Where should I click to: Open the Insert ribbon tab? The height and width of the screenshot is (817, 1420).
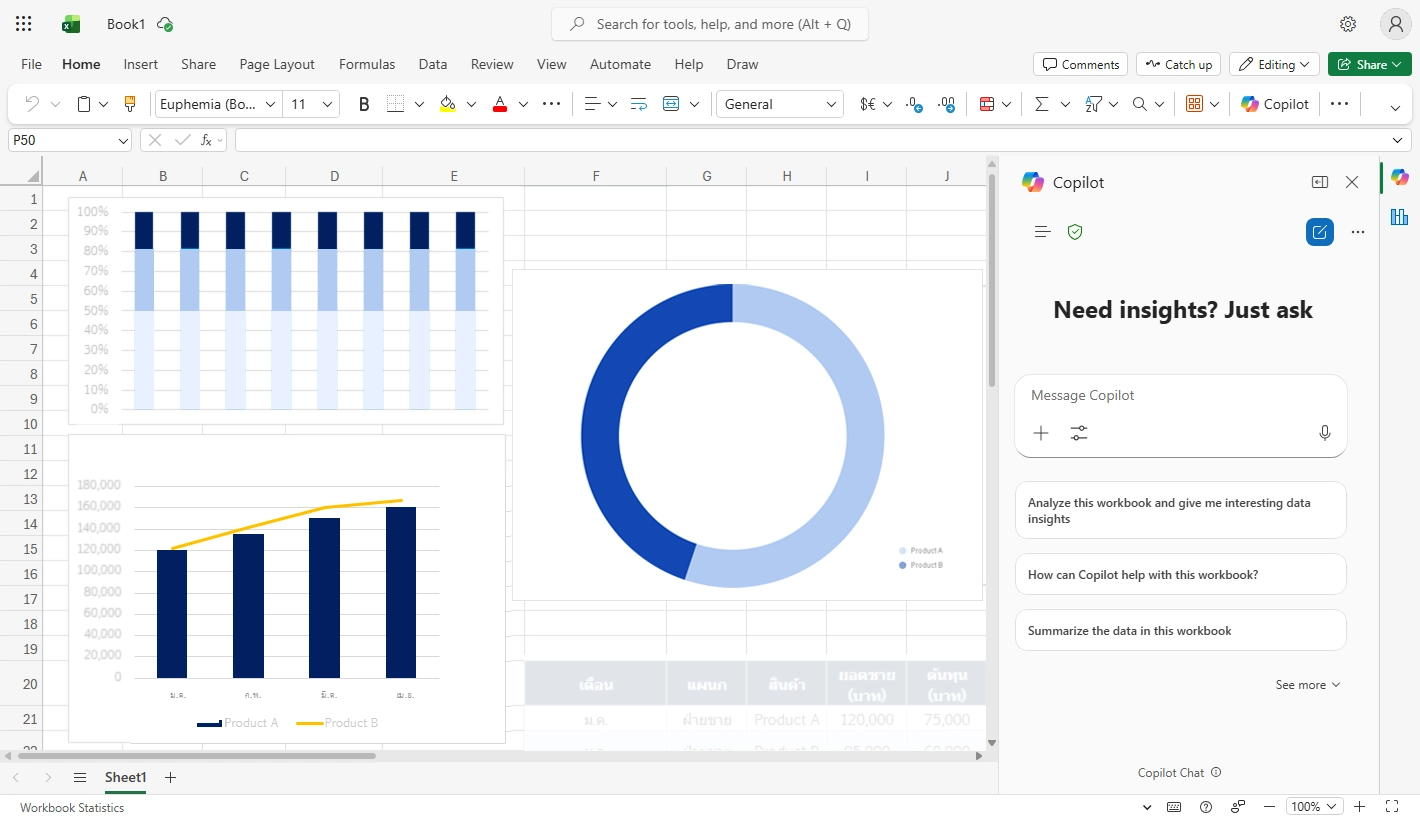point(140,64)
